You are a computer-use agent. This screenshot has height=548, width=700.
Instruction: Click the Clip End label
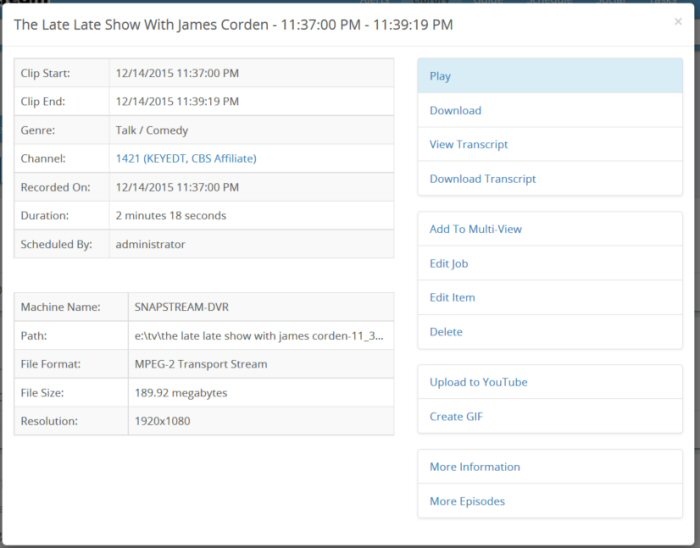43,101
